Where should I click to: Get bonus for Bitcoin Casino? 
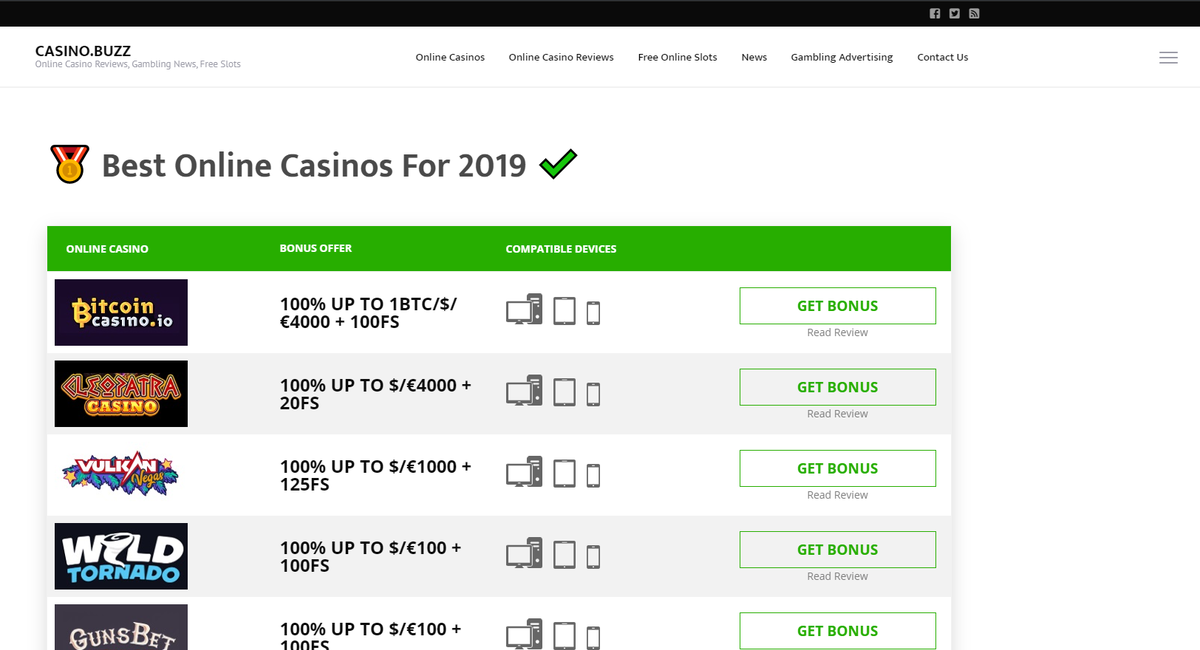pos(837,306)
